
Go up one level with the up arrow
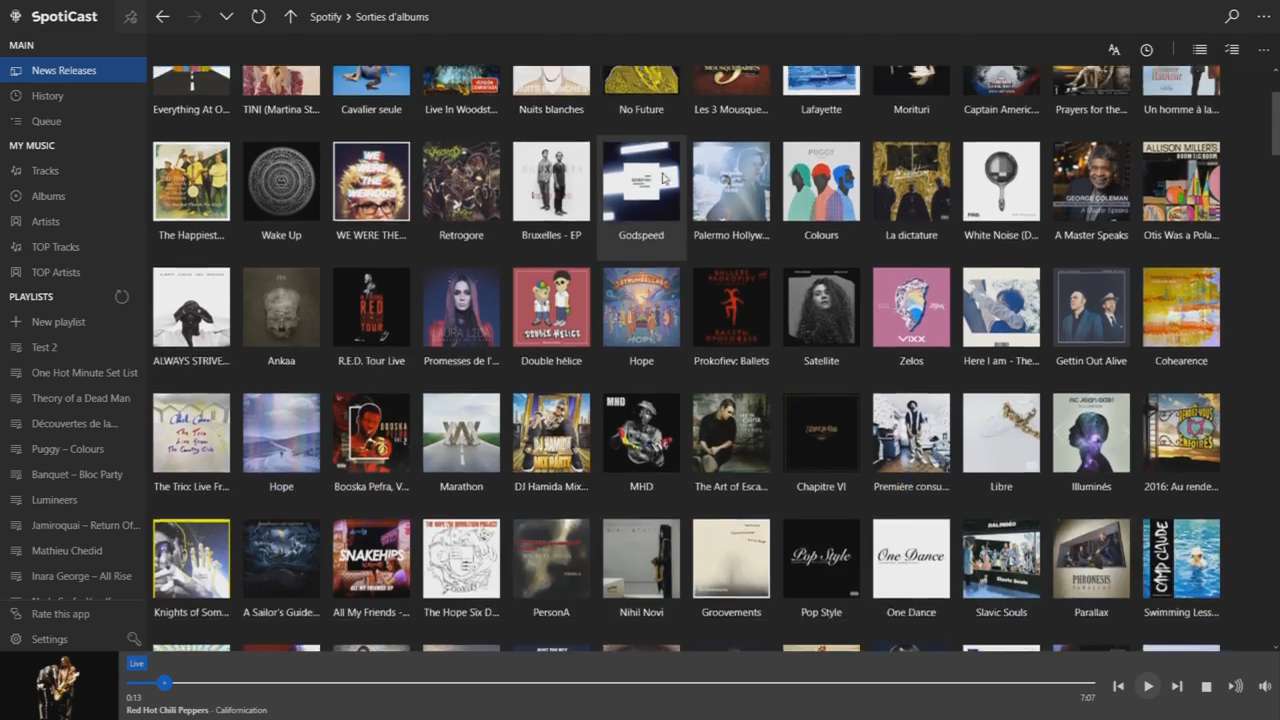click(x=290, y=17)
